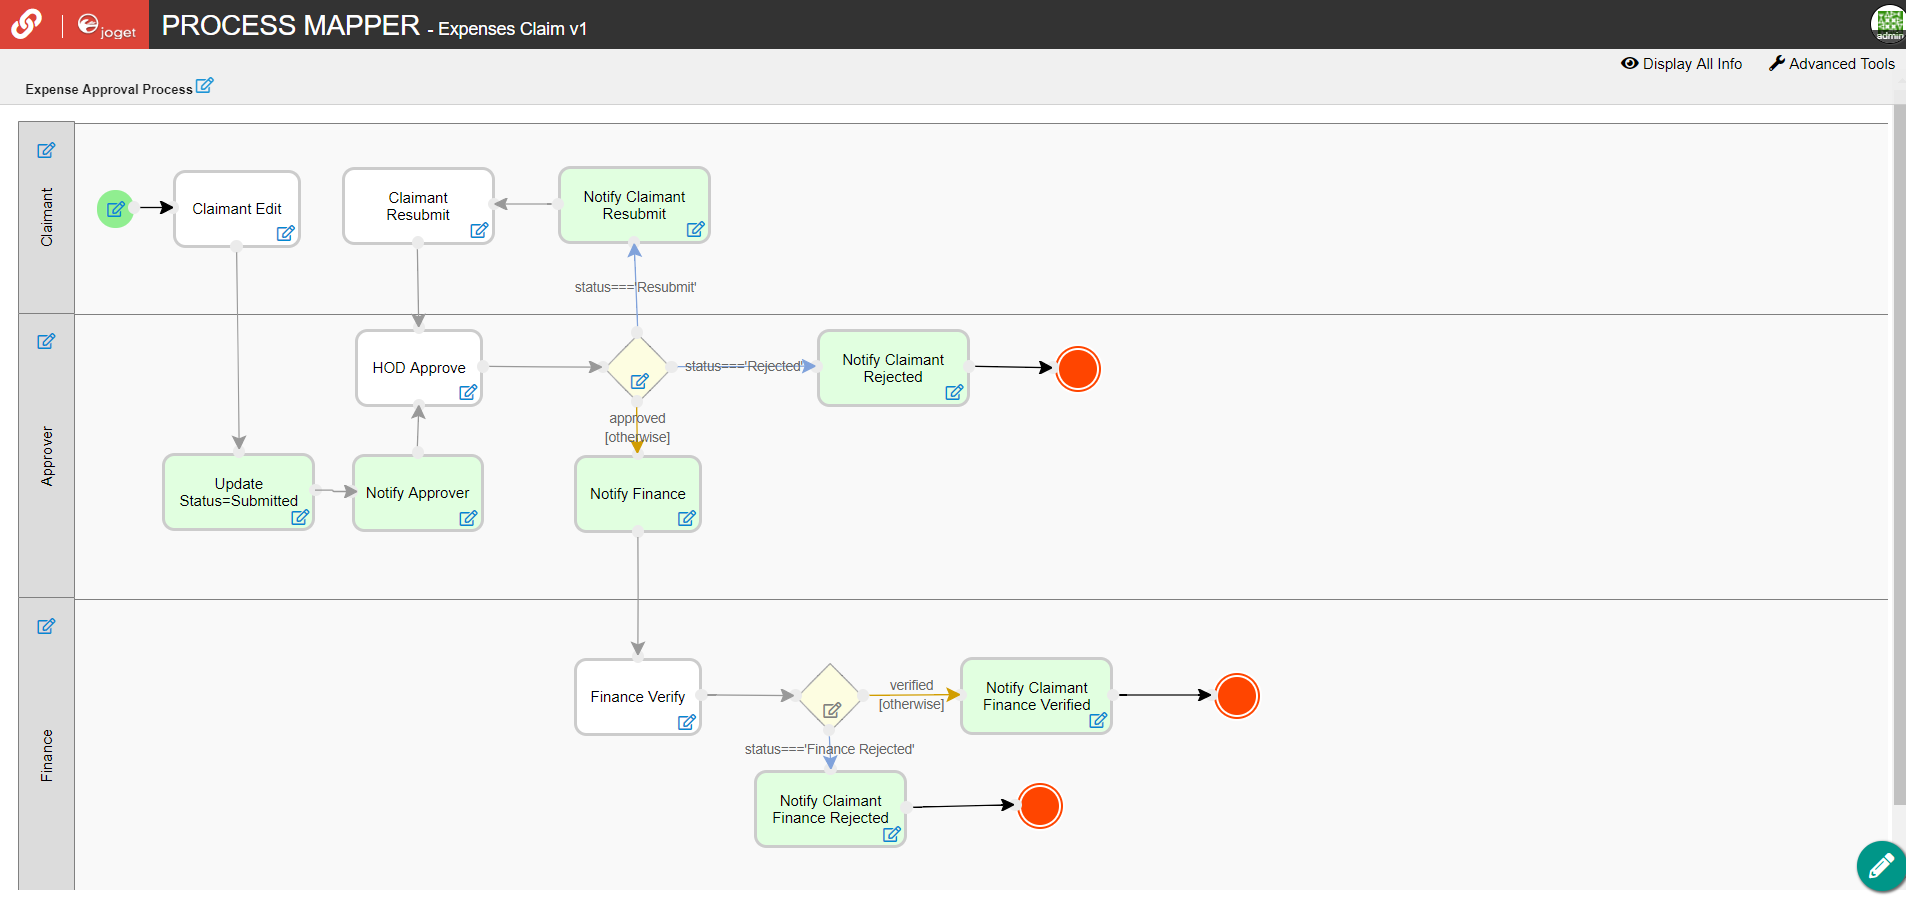Edit the Finance decision route diamond
Screen dimensions: 1906x900
click(x=832, y=710)
